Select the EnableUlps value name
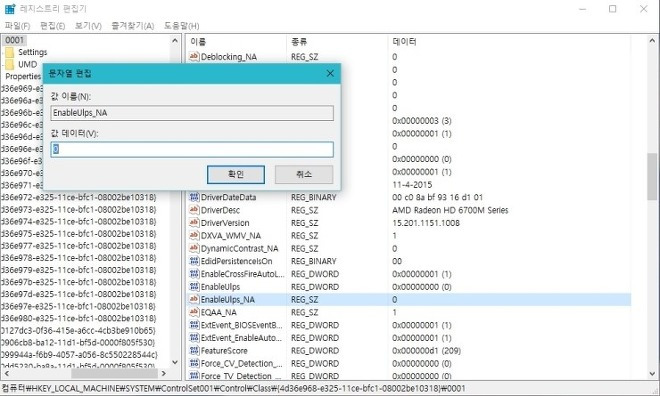The width and height of the screenshot is (660, 396). point(220,287)
